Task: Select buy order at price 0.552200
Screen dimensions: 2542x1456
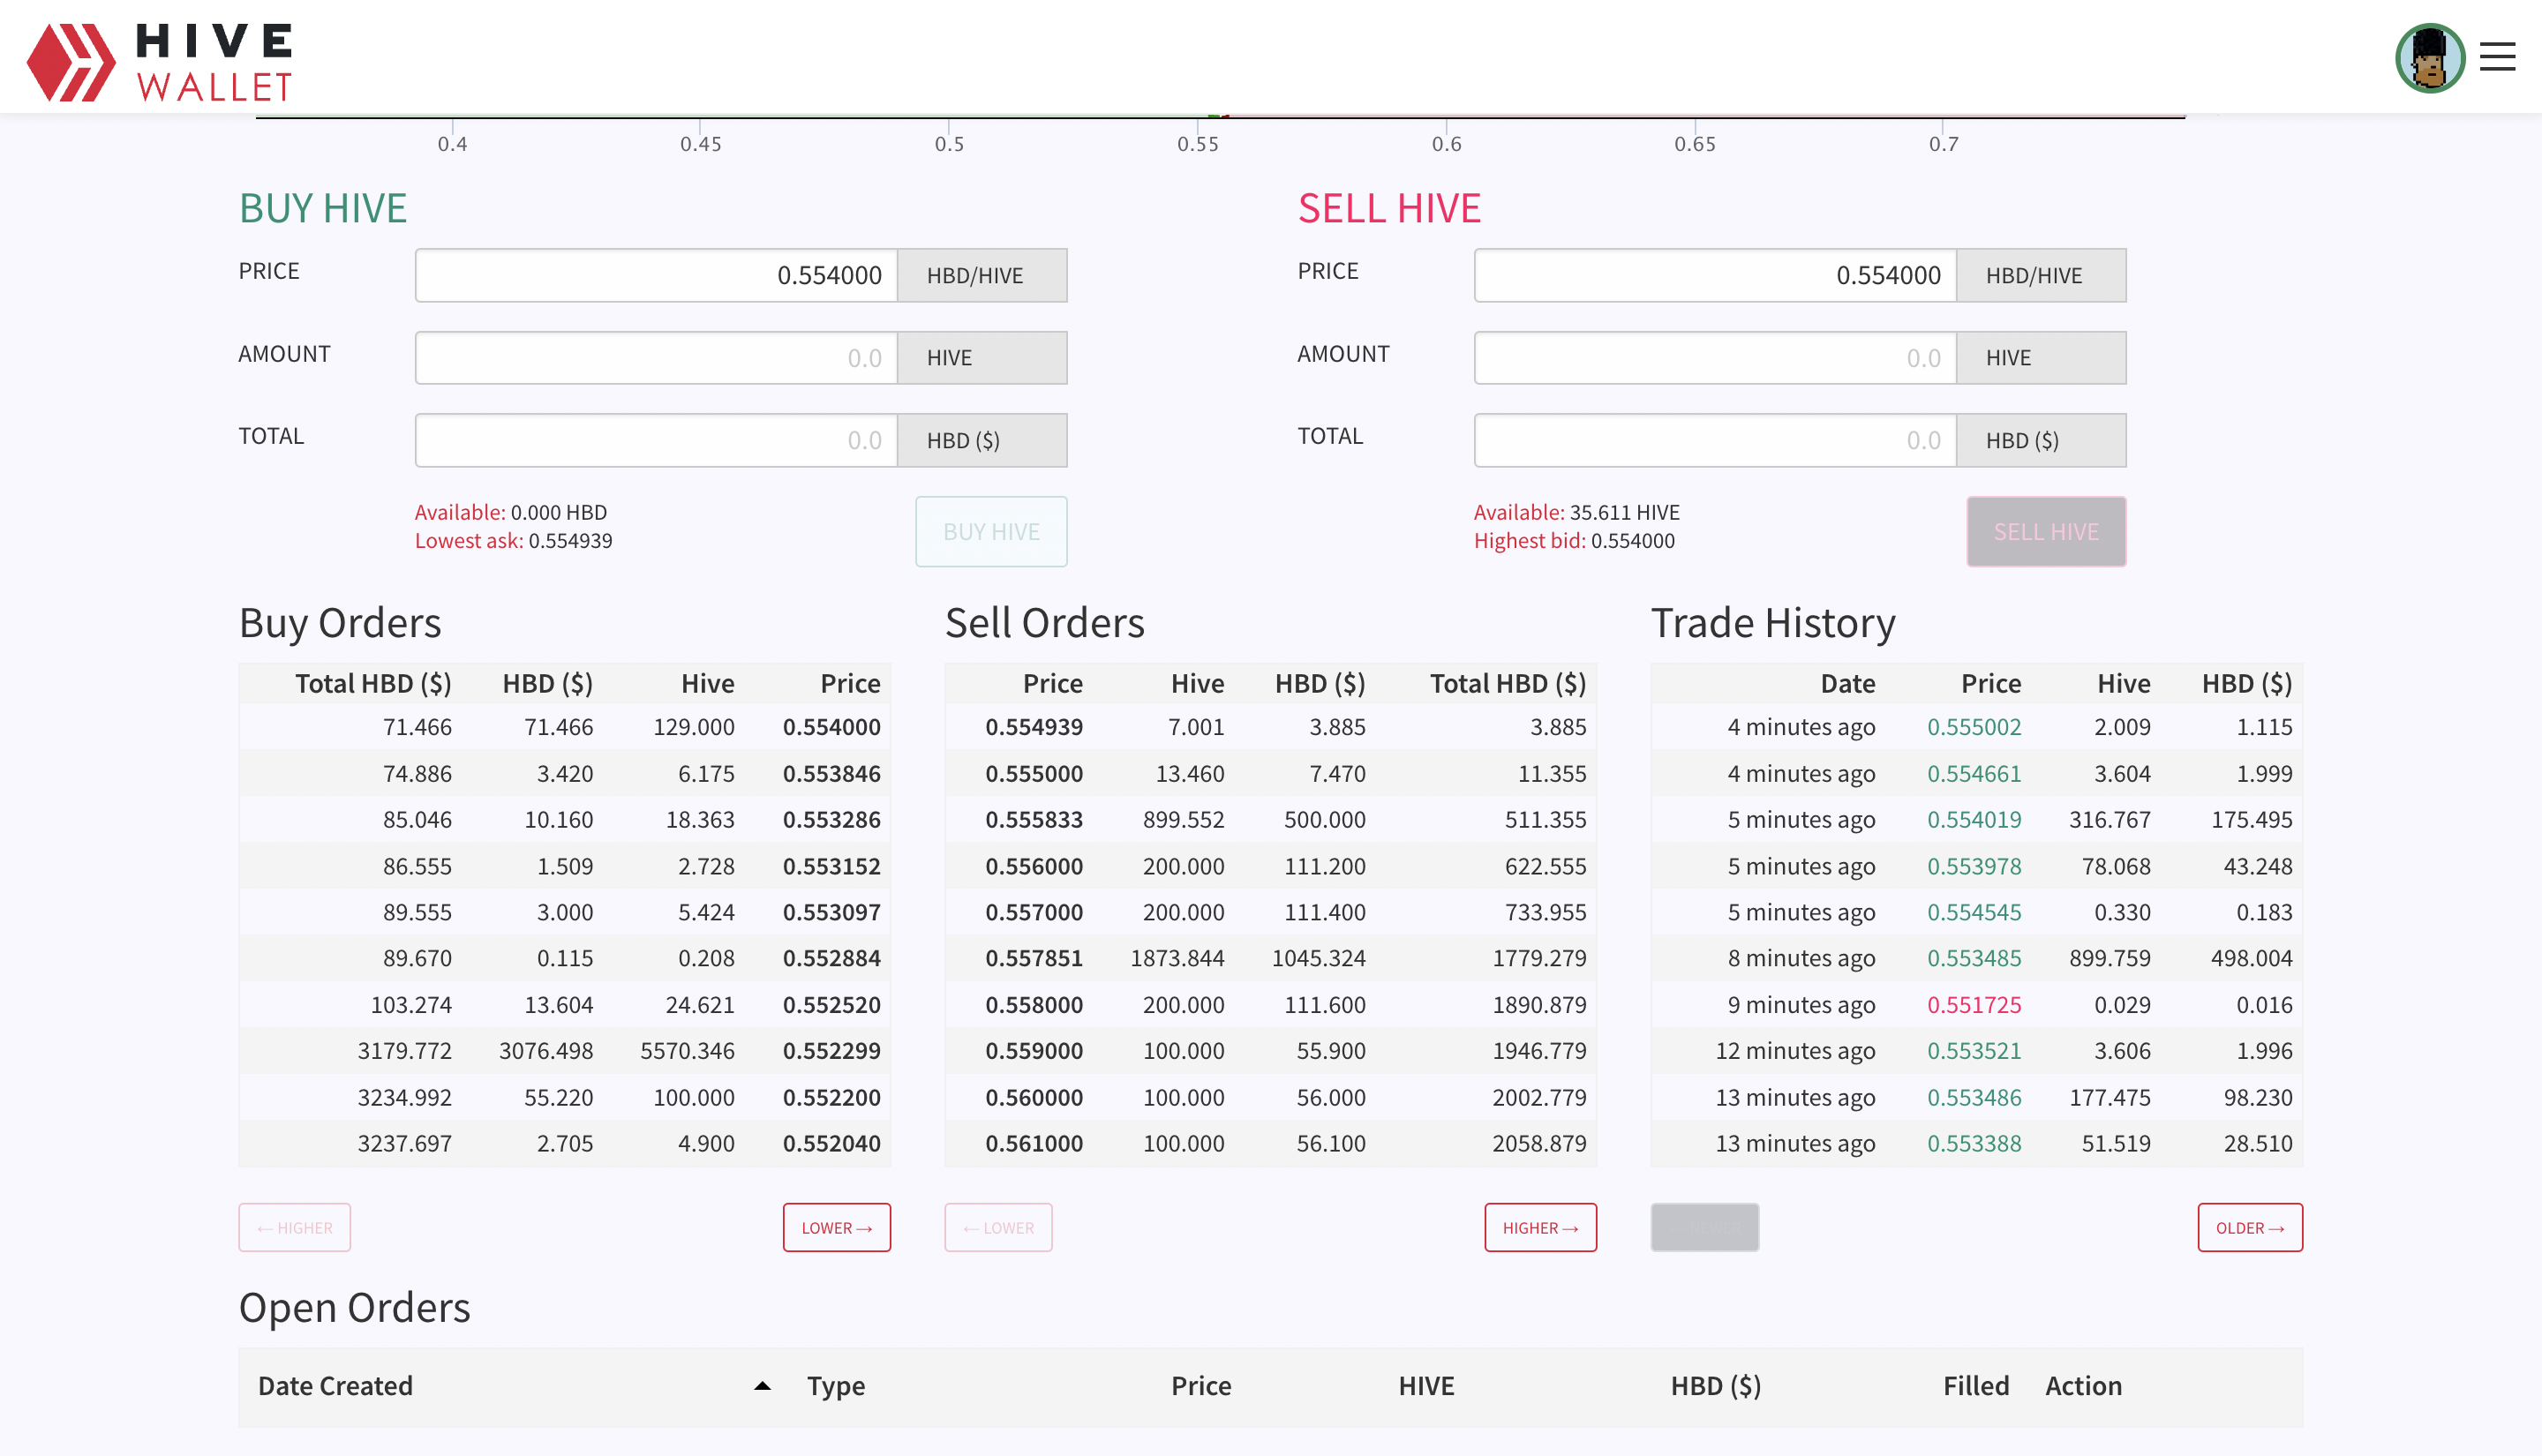Action: coord(564,1097)
